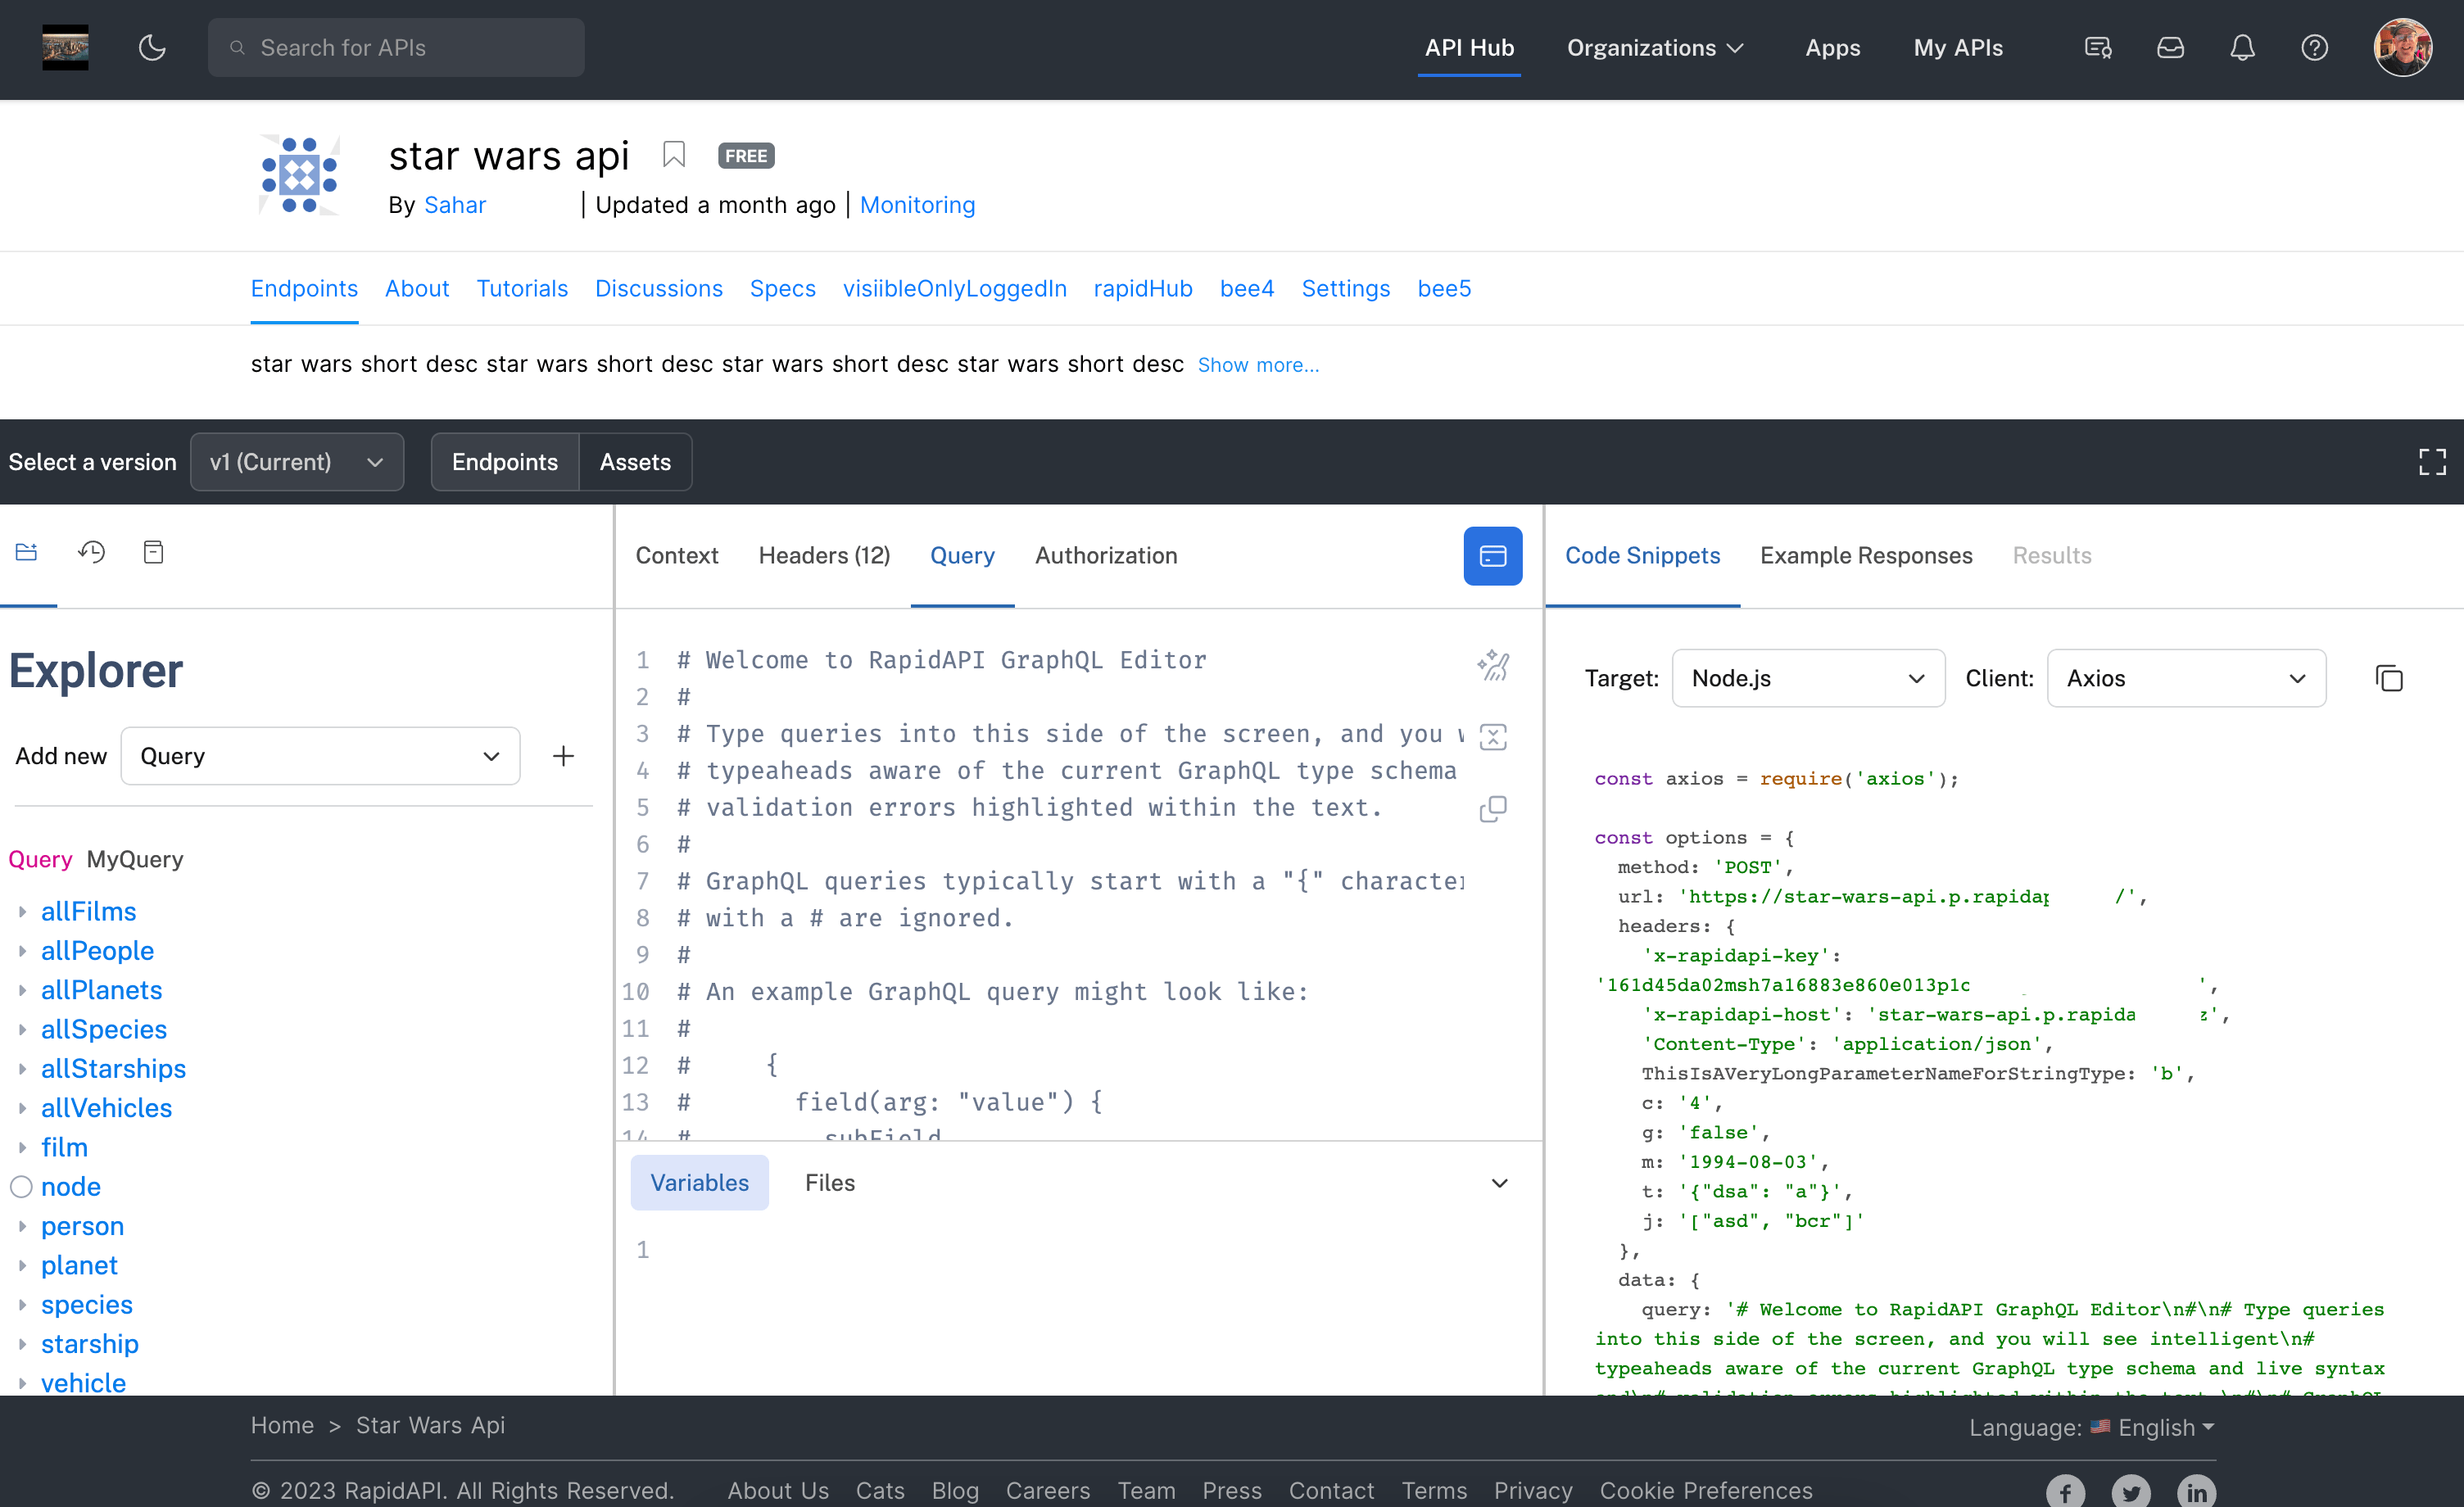Open the inbox tray icon

coord(2170,47)
